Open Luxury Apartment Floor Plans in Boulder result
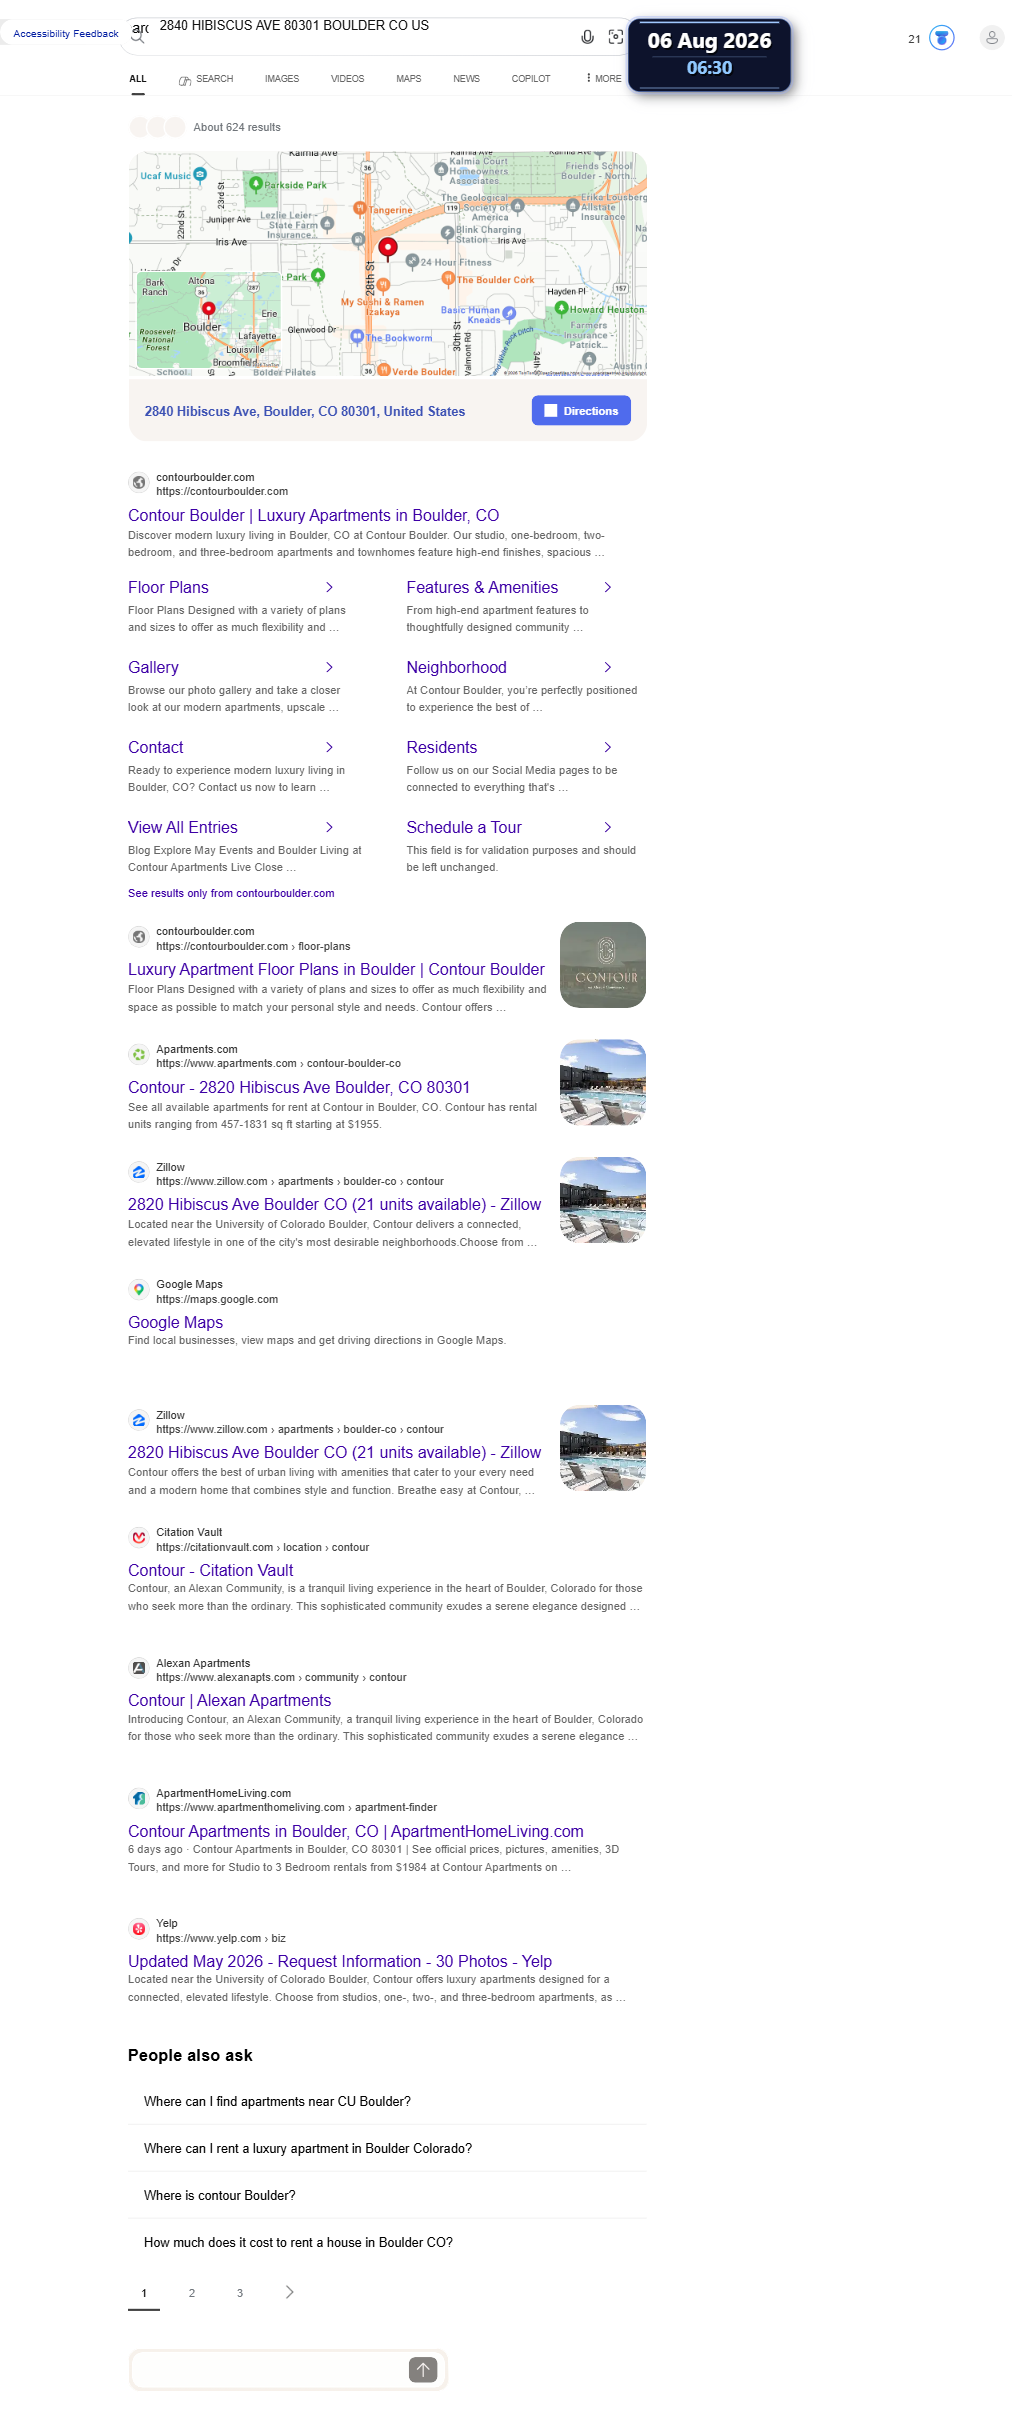The height and width of the screenshot is (2424, 1012). (x=336, y=969)
